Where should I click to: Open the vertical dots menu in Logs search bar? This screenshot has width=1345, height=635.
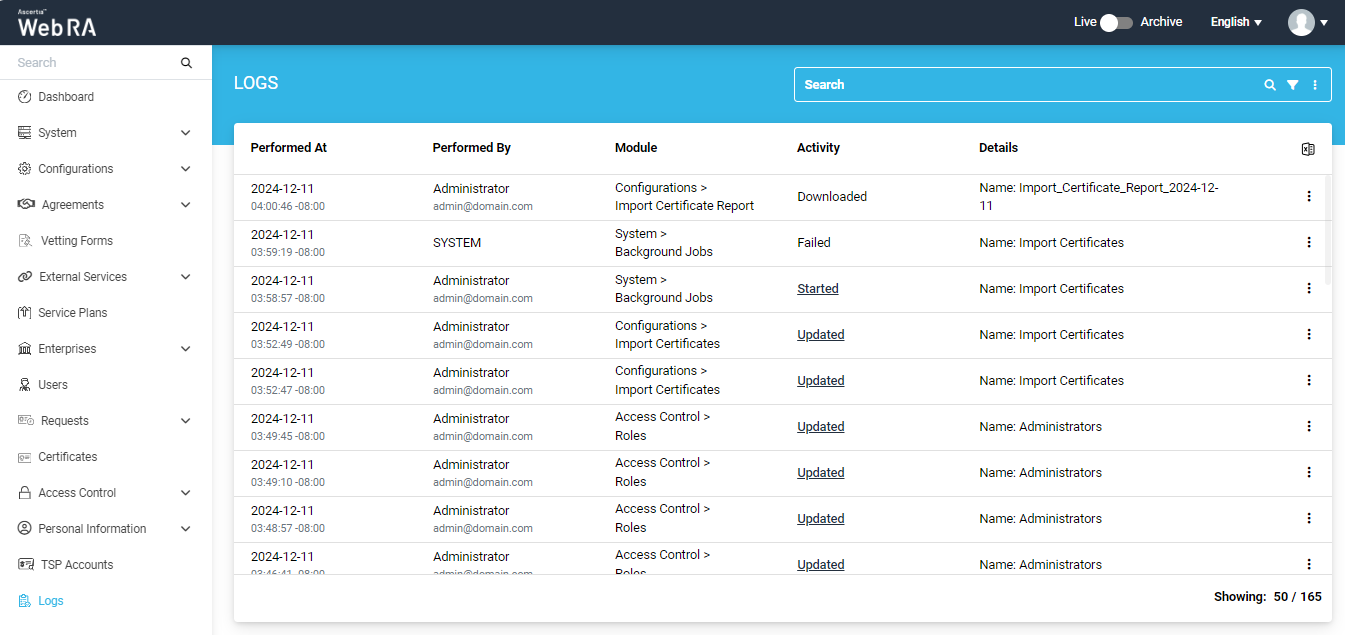(x=1315, y=85)
